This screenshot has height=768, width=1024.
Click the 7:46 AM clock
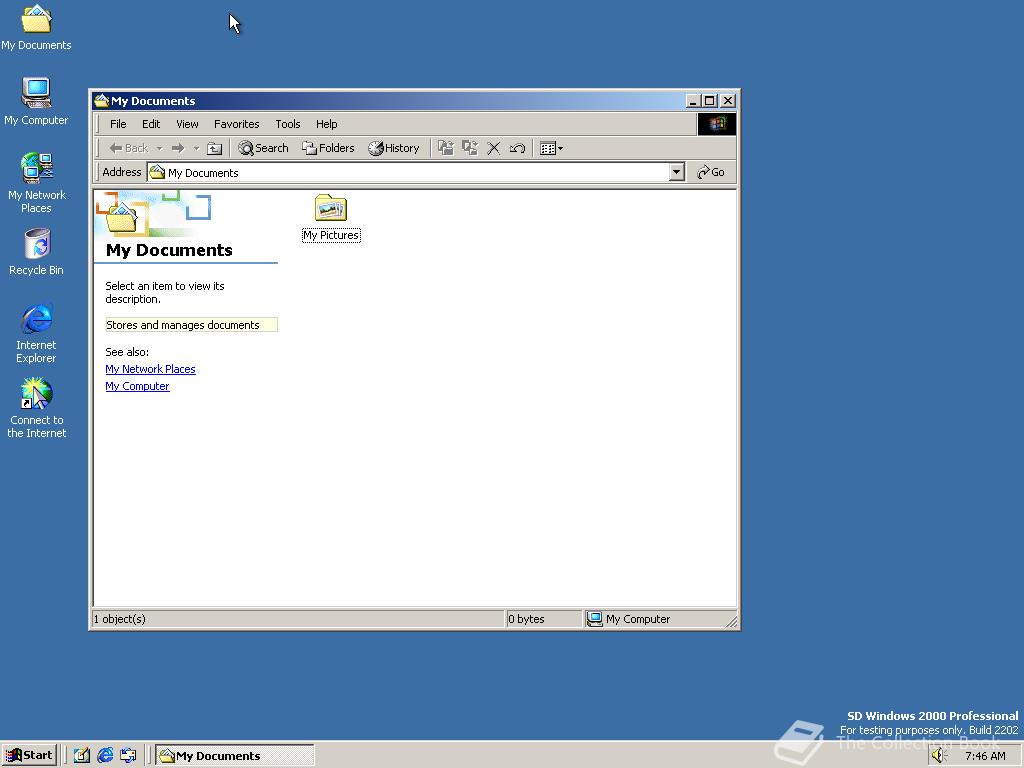(985, 756)
